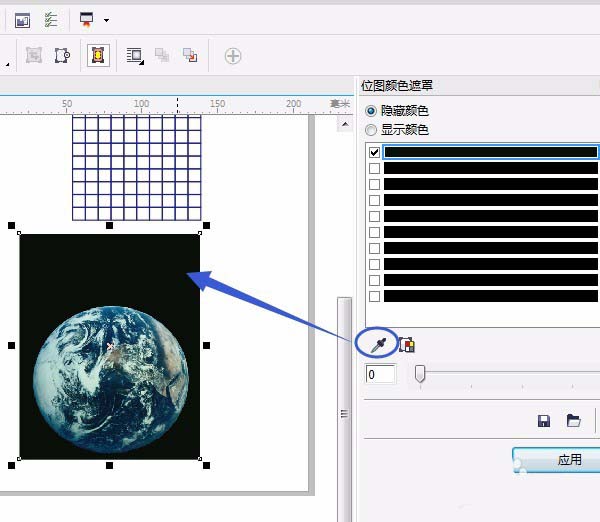Expand the dropdown arrow next to launch icon

pyautogui.click(x=106, y=20)
